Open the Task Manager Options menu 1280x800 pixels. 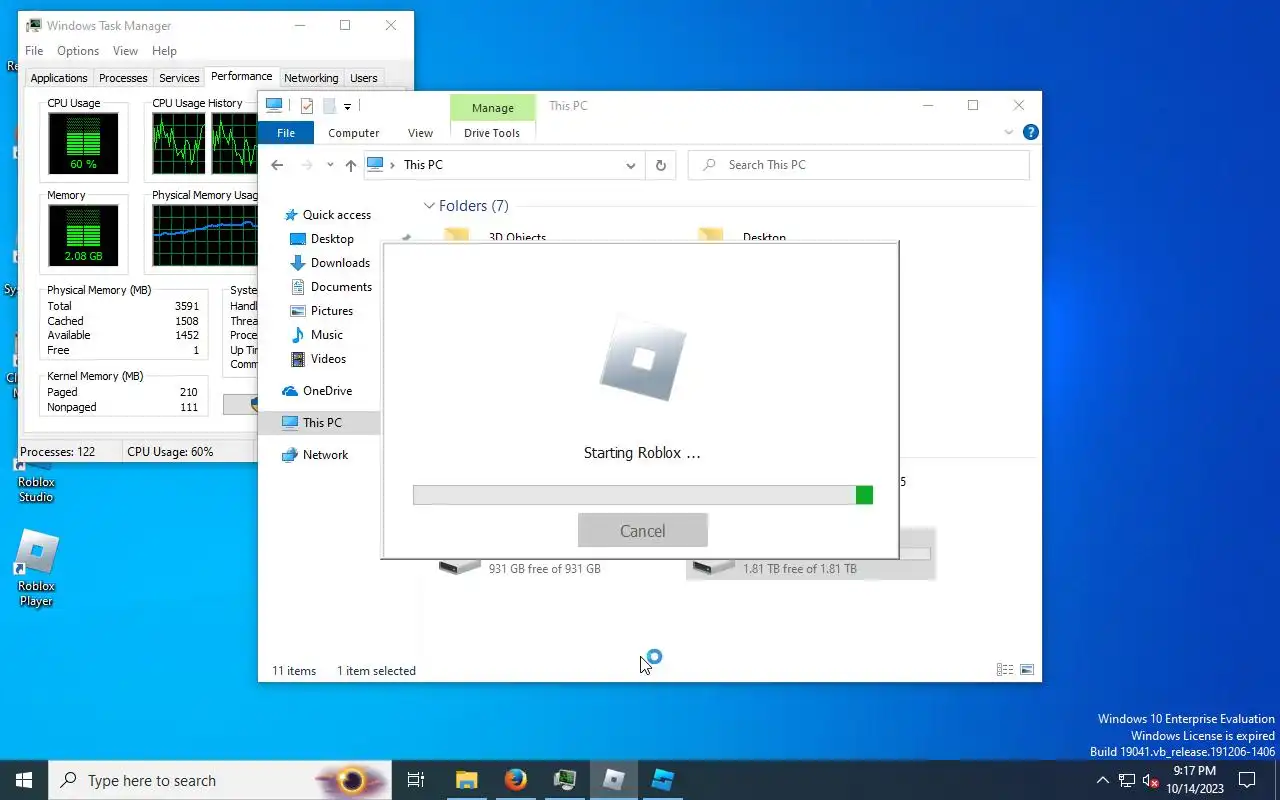pyautogui.click(x=78, y=51)
